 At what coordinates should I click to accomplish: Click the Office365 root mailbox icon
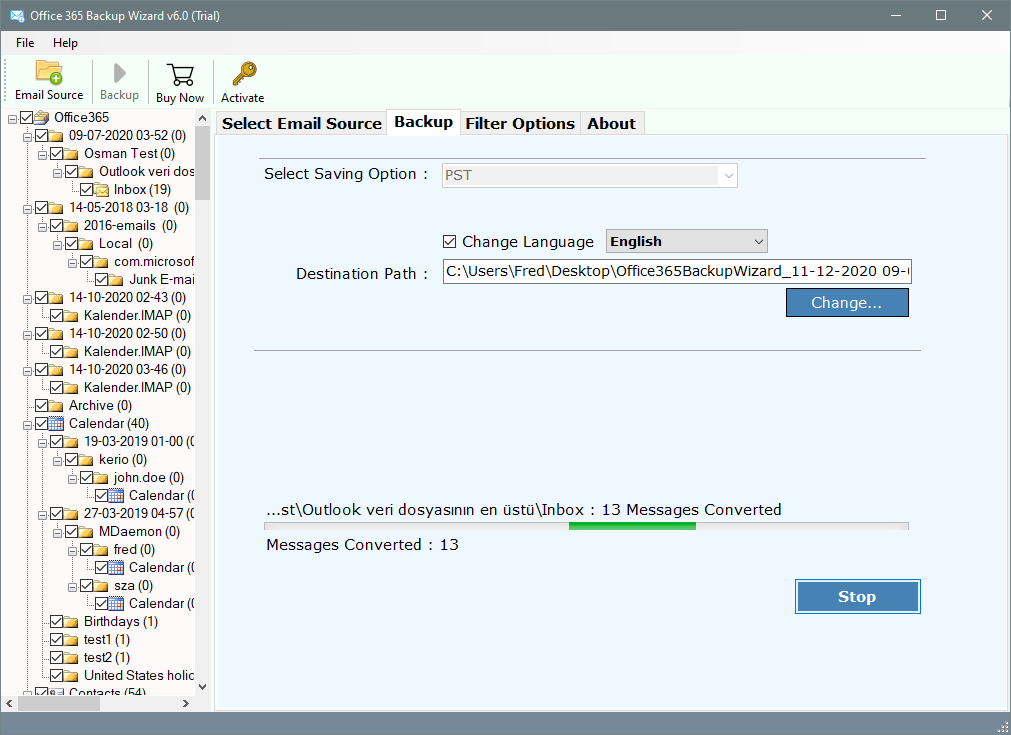pyautogui.click(x=41, y=117)
